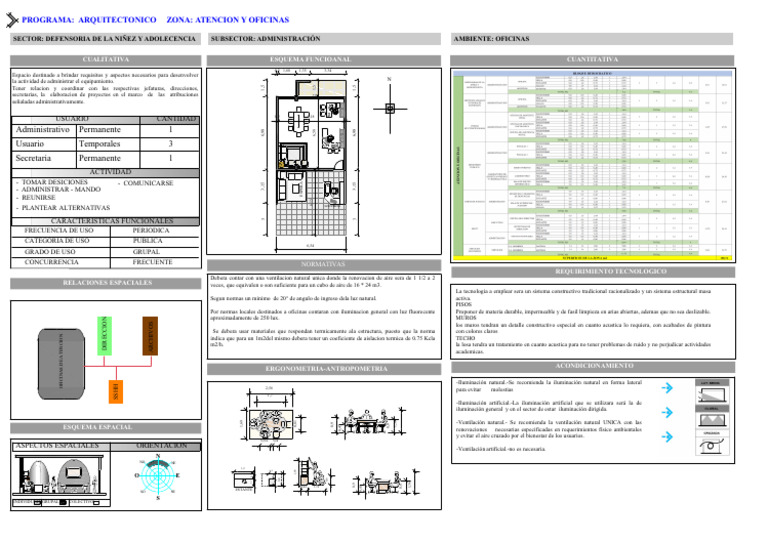Click the arrow logo beside PROGRAMA title
This screenshot has width=768, height=543.
tap(12, 20)
